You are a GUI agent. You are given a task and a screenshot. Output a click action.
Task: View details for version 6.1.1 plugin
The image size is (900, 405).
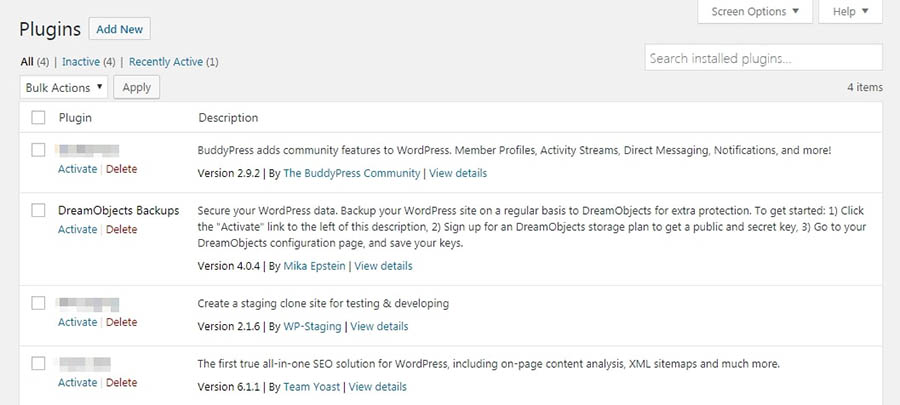378,387
